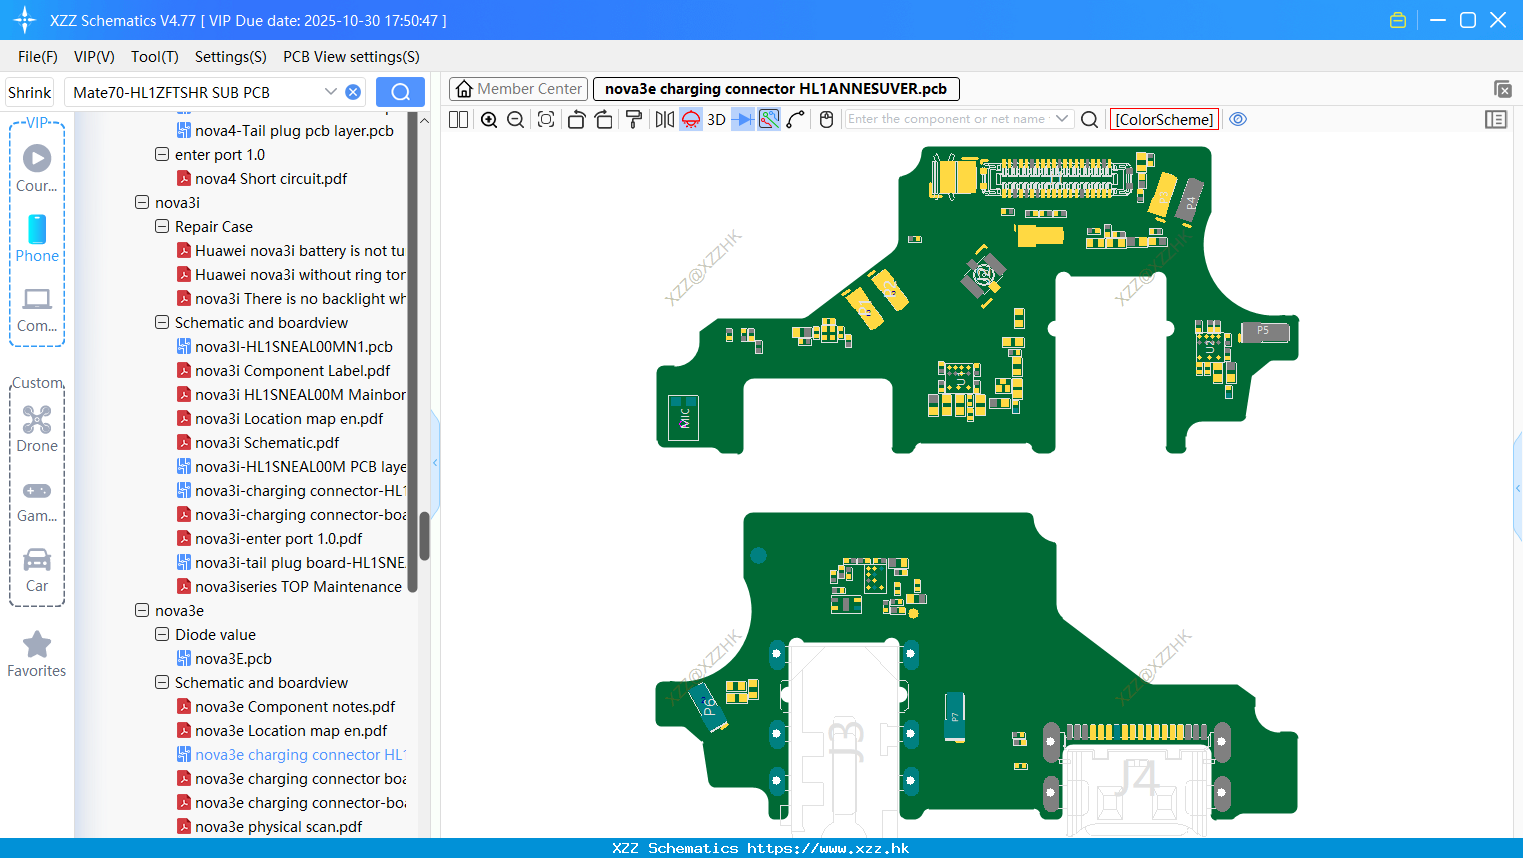The width and height of the screenshot is (1523, 858).
Task: Expand the Mate70 search box dropdown
Action: 330,92
